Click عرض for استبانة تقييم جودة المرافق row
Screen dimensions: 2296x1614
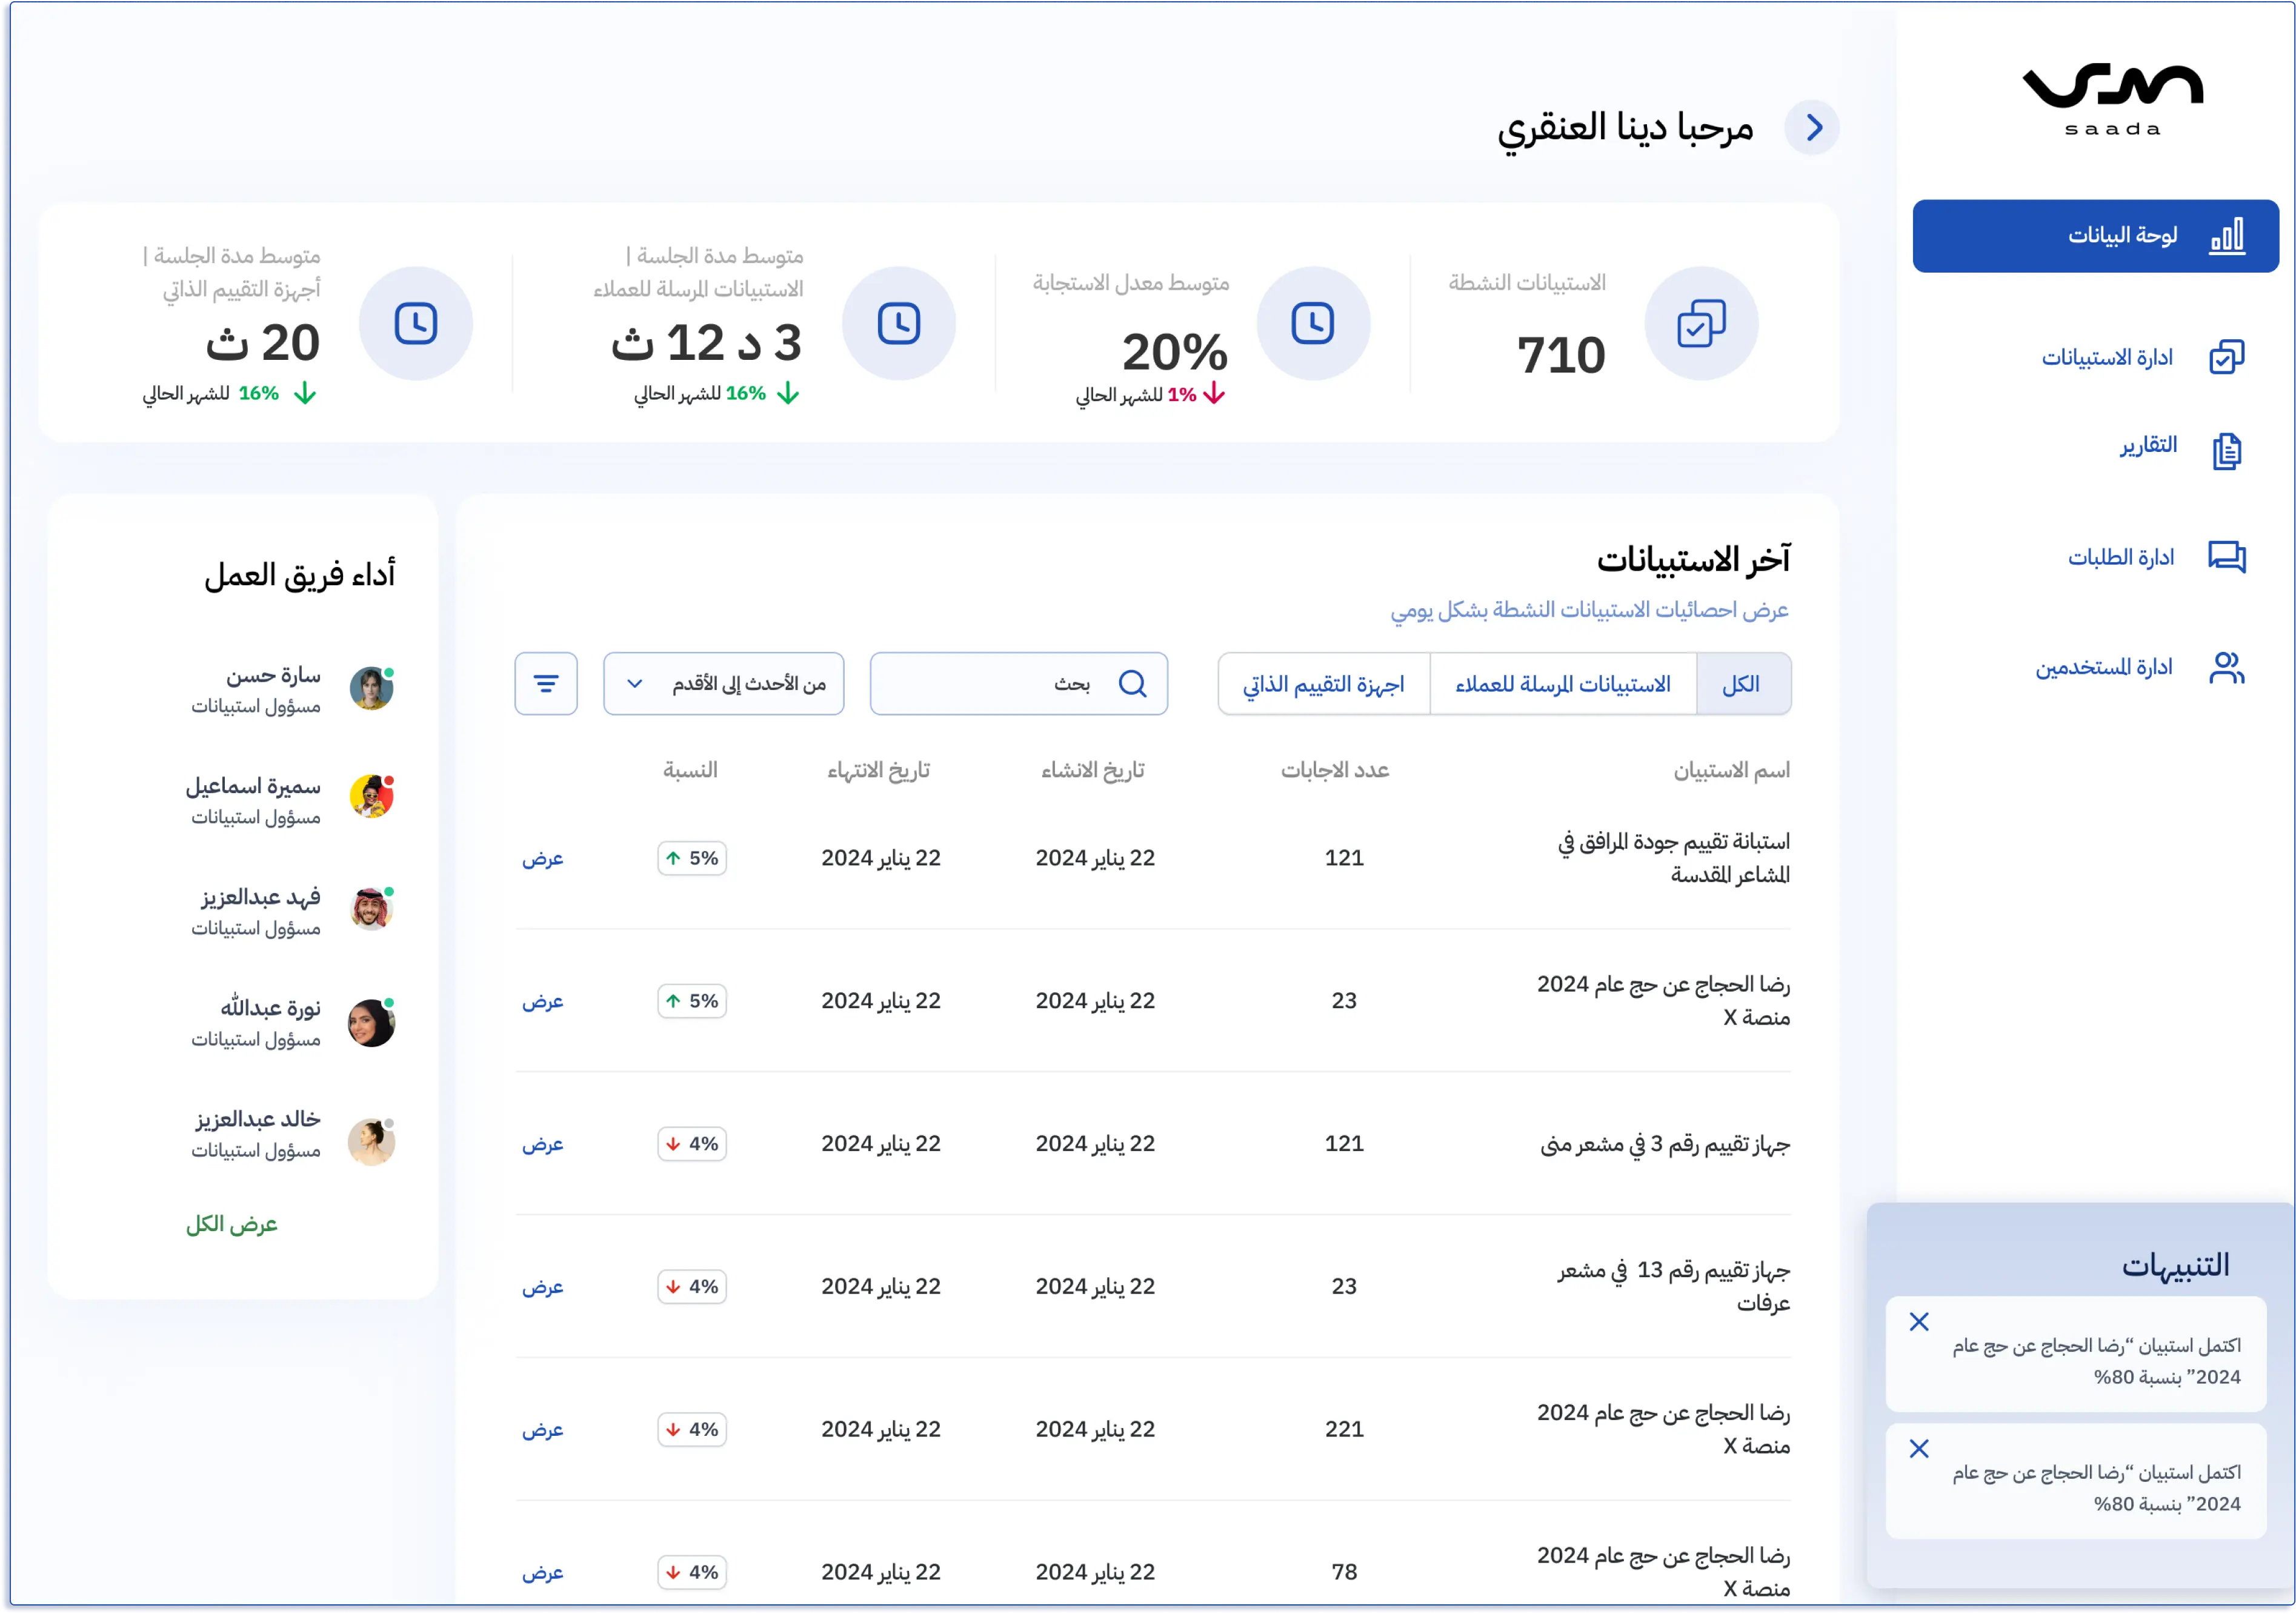point(543,858)
